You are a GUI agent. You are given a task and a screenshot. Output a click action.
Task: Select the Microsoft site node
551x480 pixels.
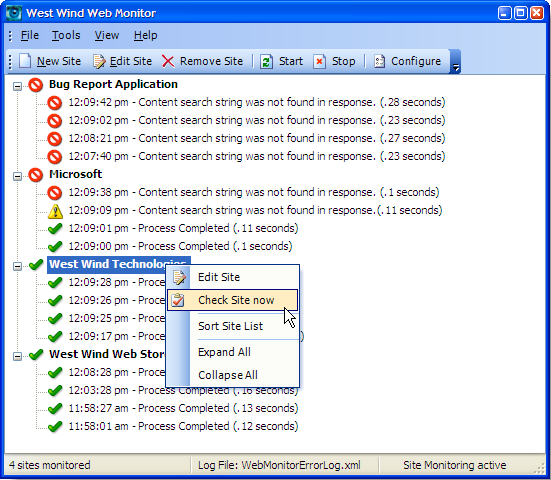click(x=76, y=174)
